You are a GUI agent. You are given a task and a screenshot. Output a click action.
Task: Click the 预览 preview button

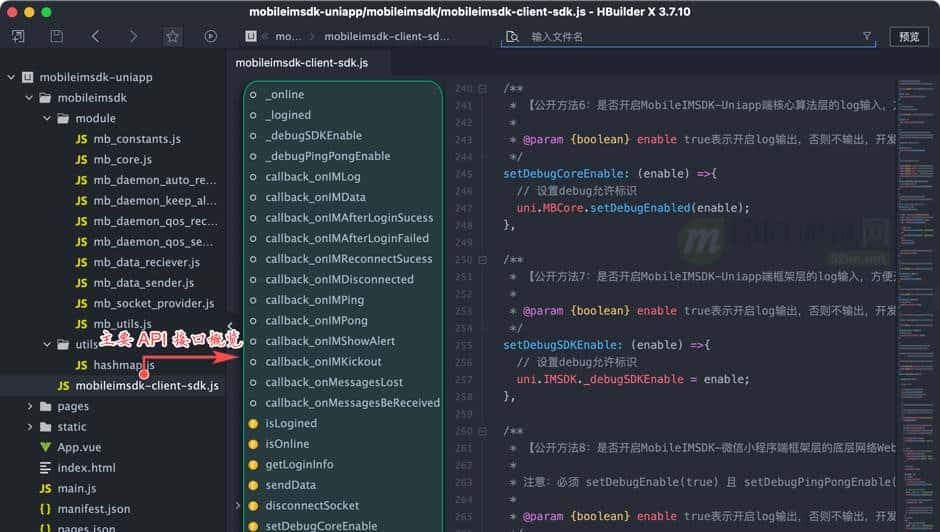click(909, 37)
